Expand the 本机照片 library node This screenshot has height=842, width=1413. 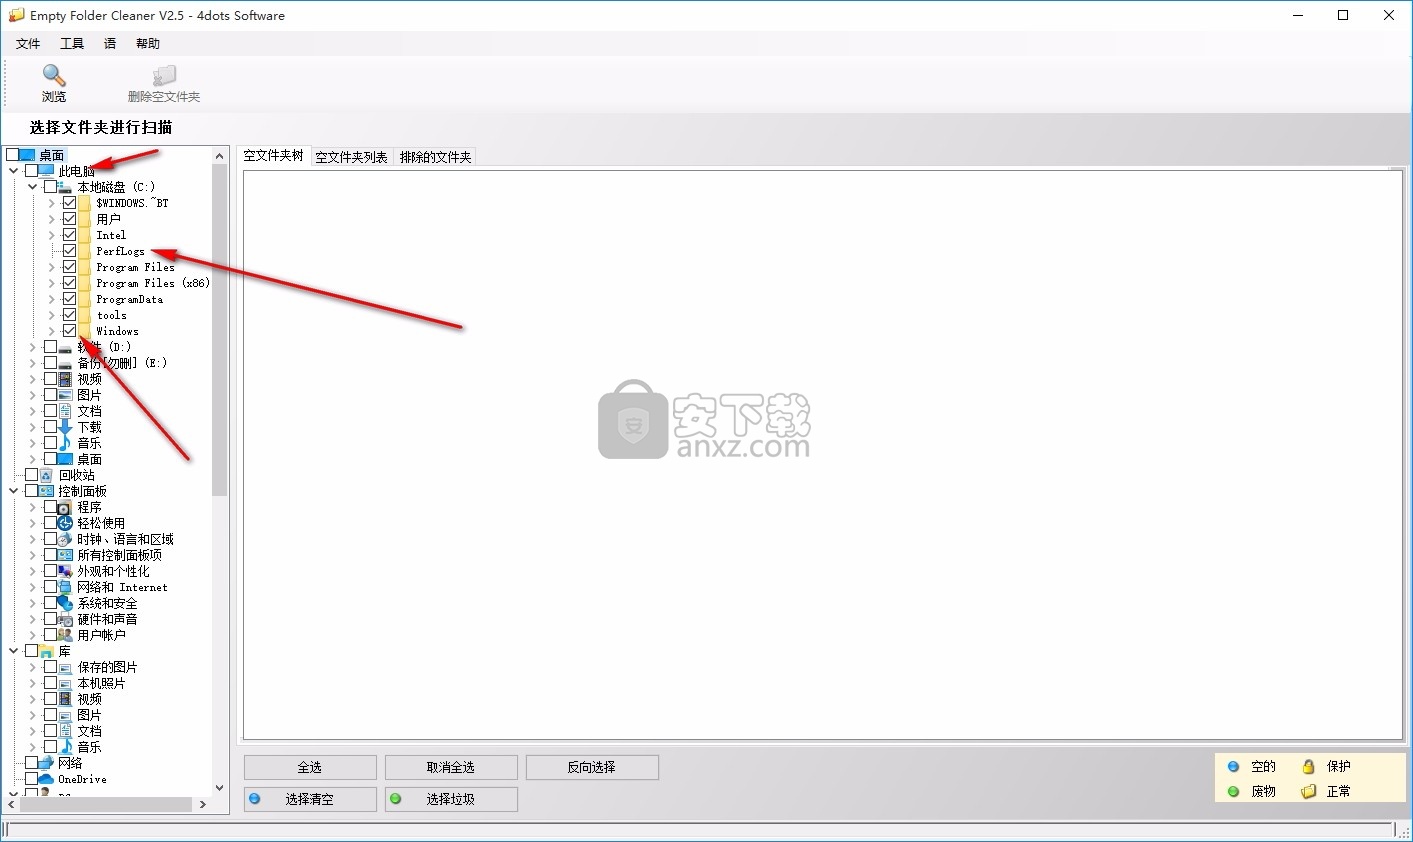33,683
